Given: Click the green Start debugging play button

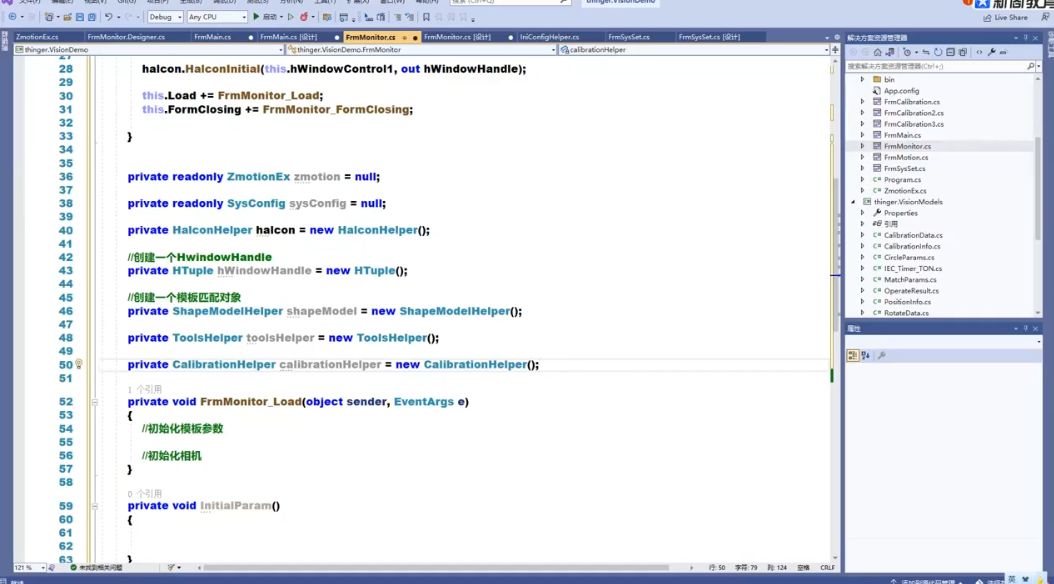Looking at the screenshot, I should click(x=257, y=17).
